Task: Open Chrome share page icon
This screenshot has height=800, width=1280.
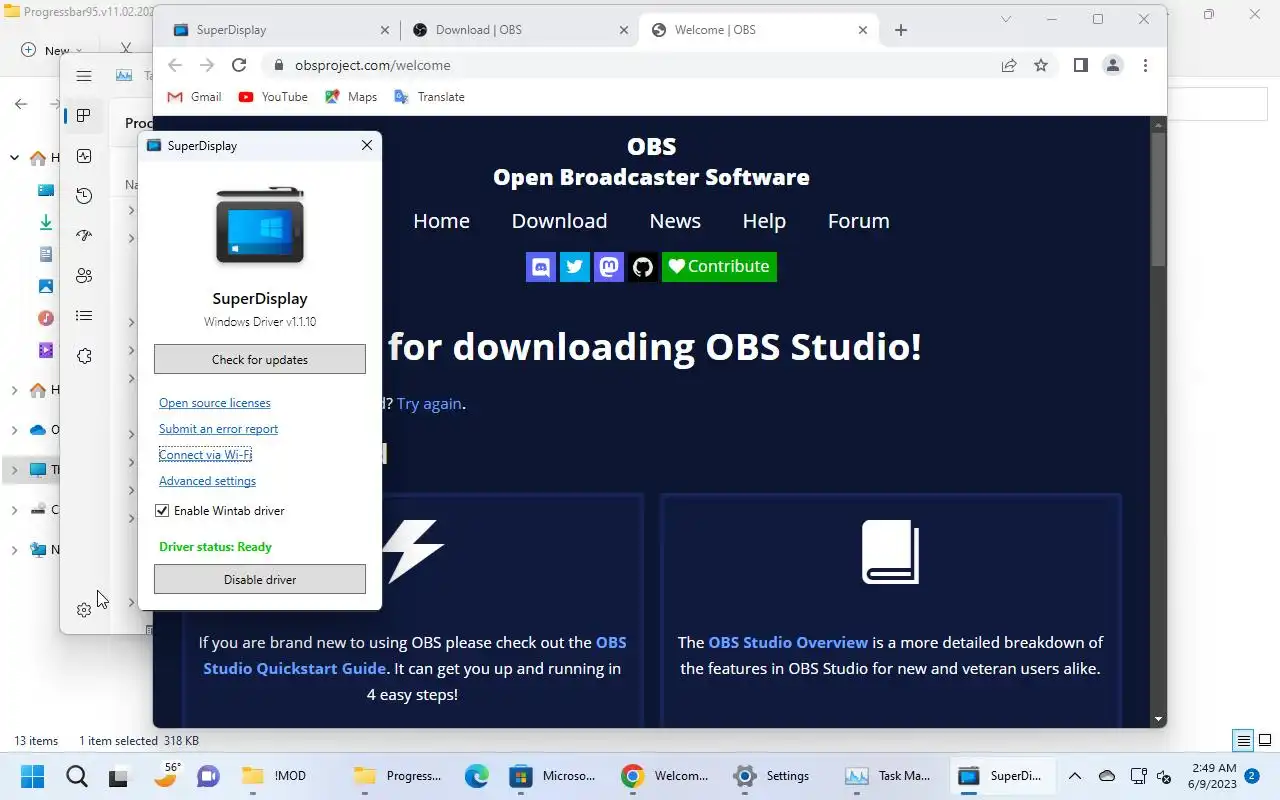Action: [x=1009, y=65]
